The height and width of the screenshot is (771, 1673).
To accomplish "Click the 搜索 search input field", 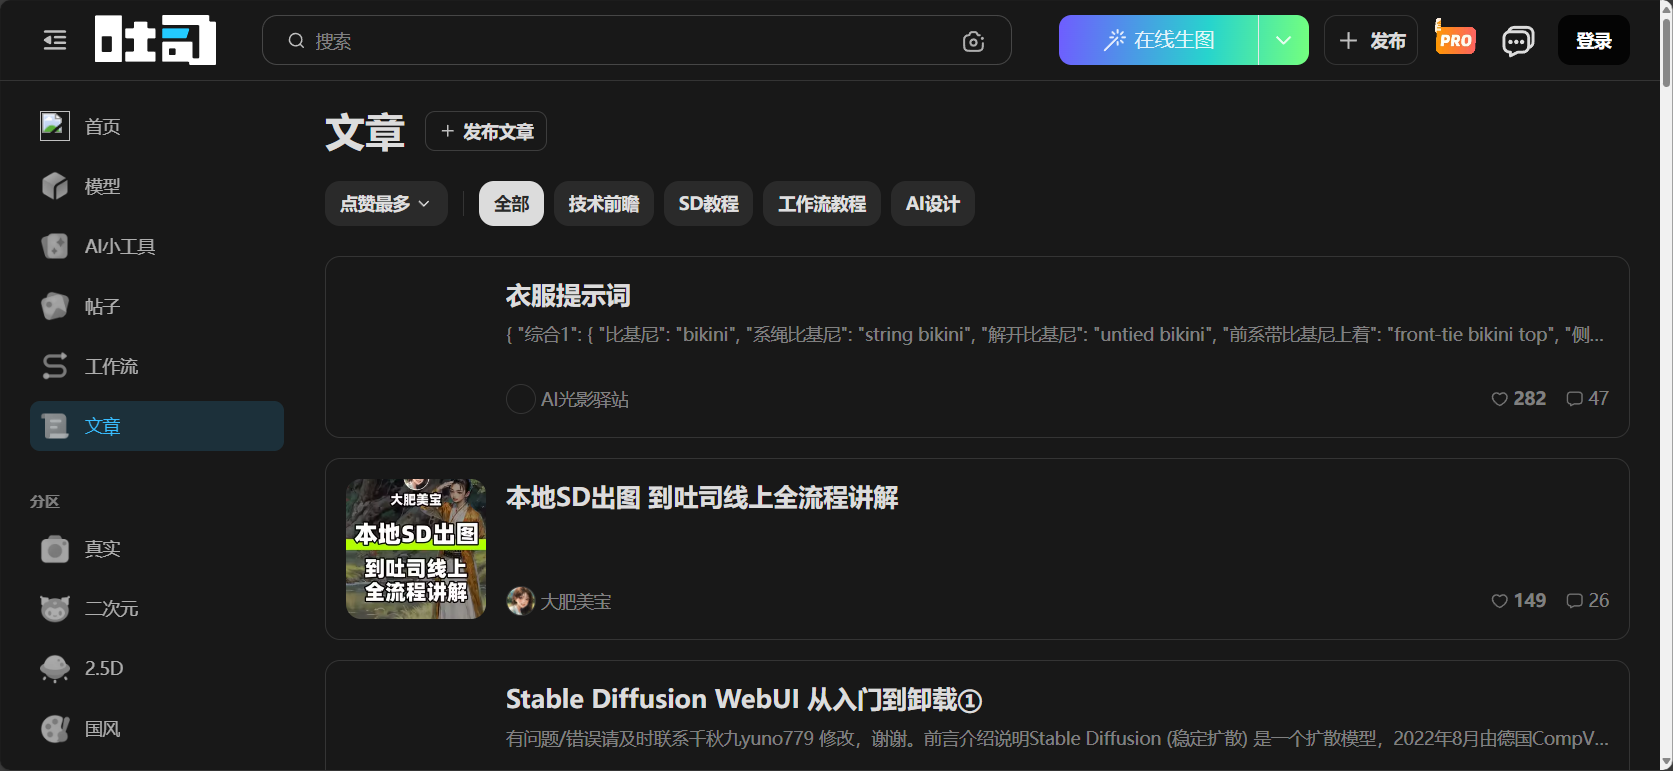I will coord(636,41).
